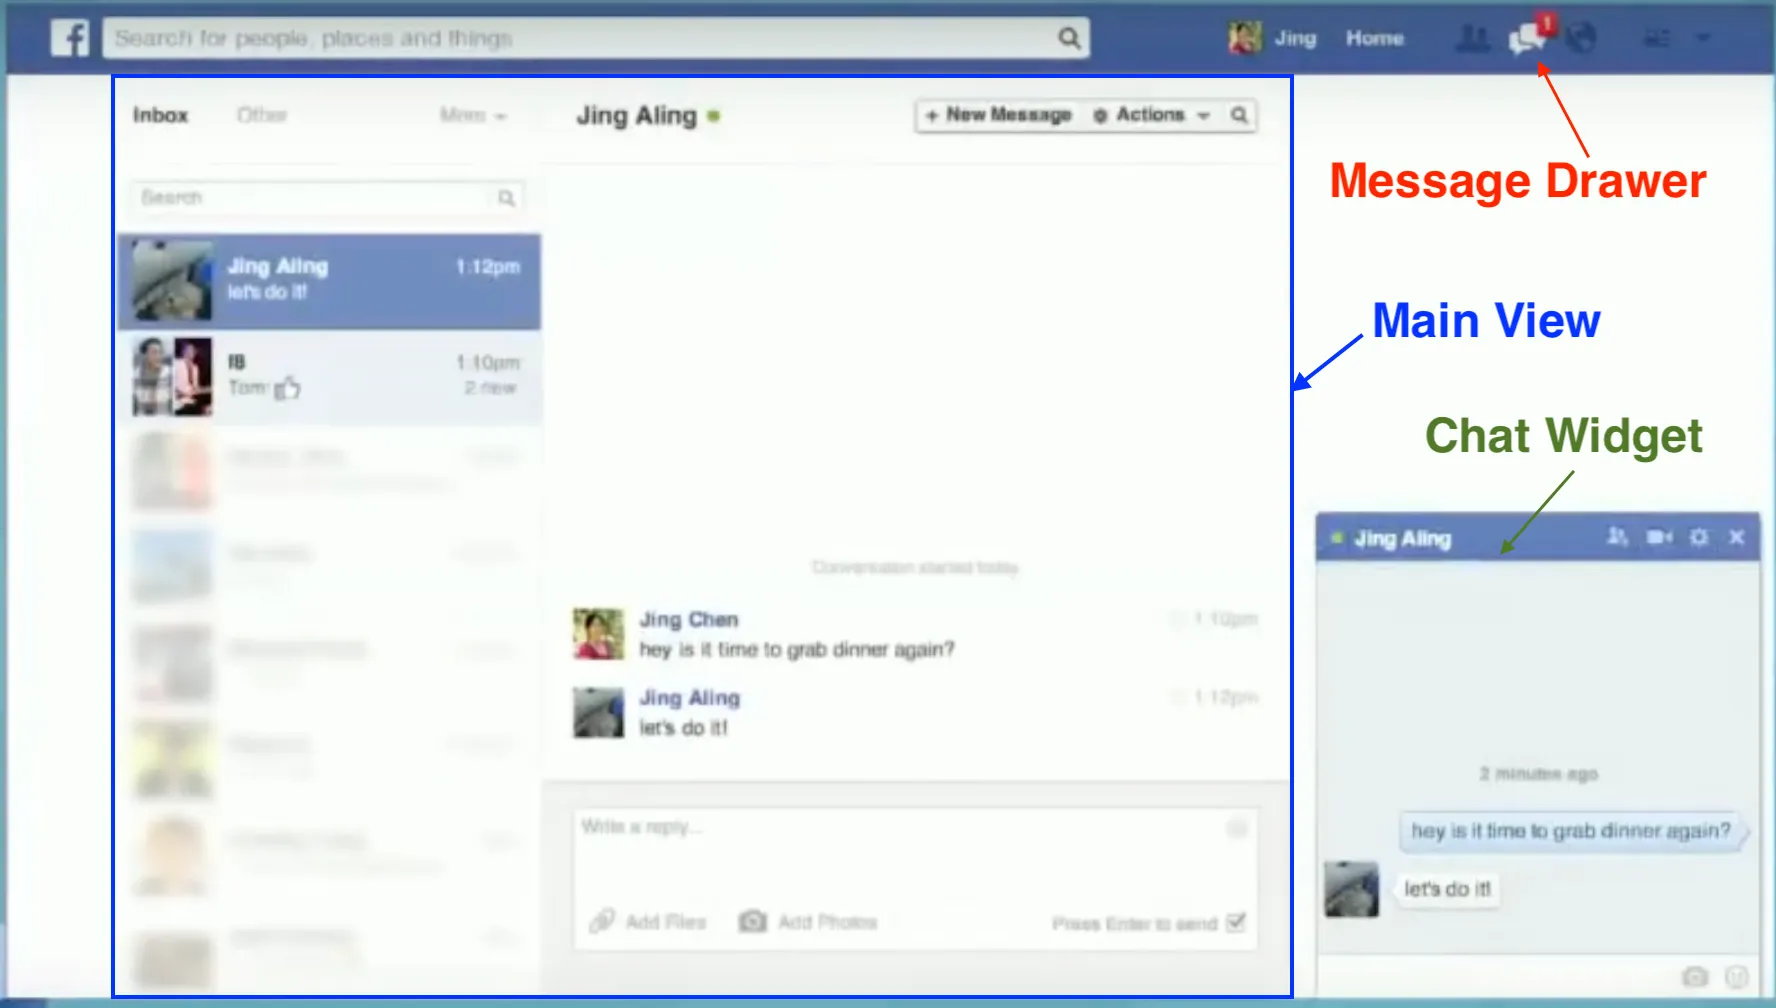
Task: Go to Home in the top bar
Action: 1374,38
